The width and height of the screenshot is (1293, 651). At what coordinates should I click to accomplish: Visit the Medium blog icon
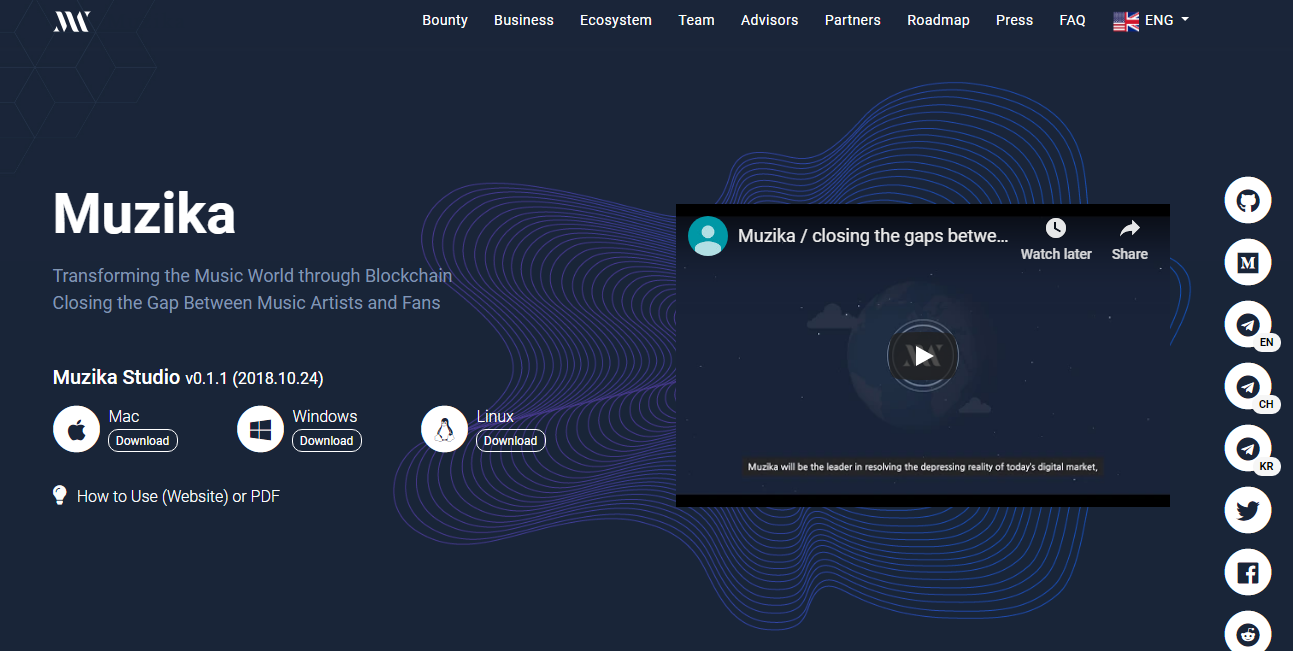coord(1247,262)
